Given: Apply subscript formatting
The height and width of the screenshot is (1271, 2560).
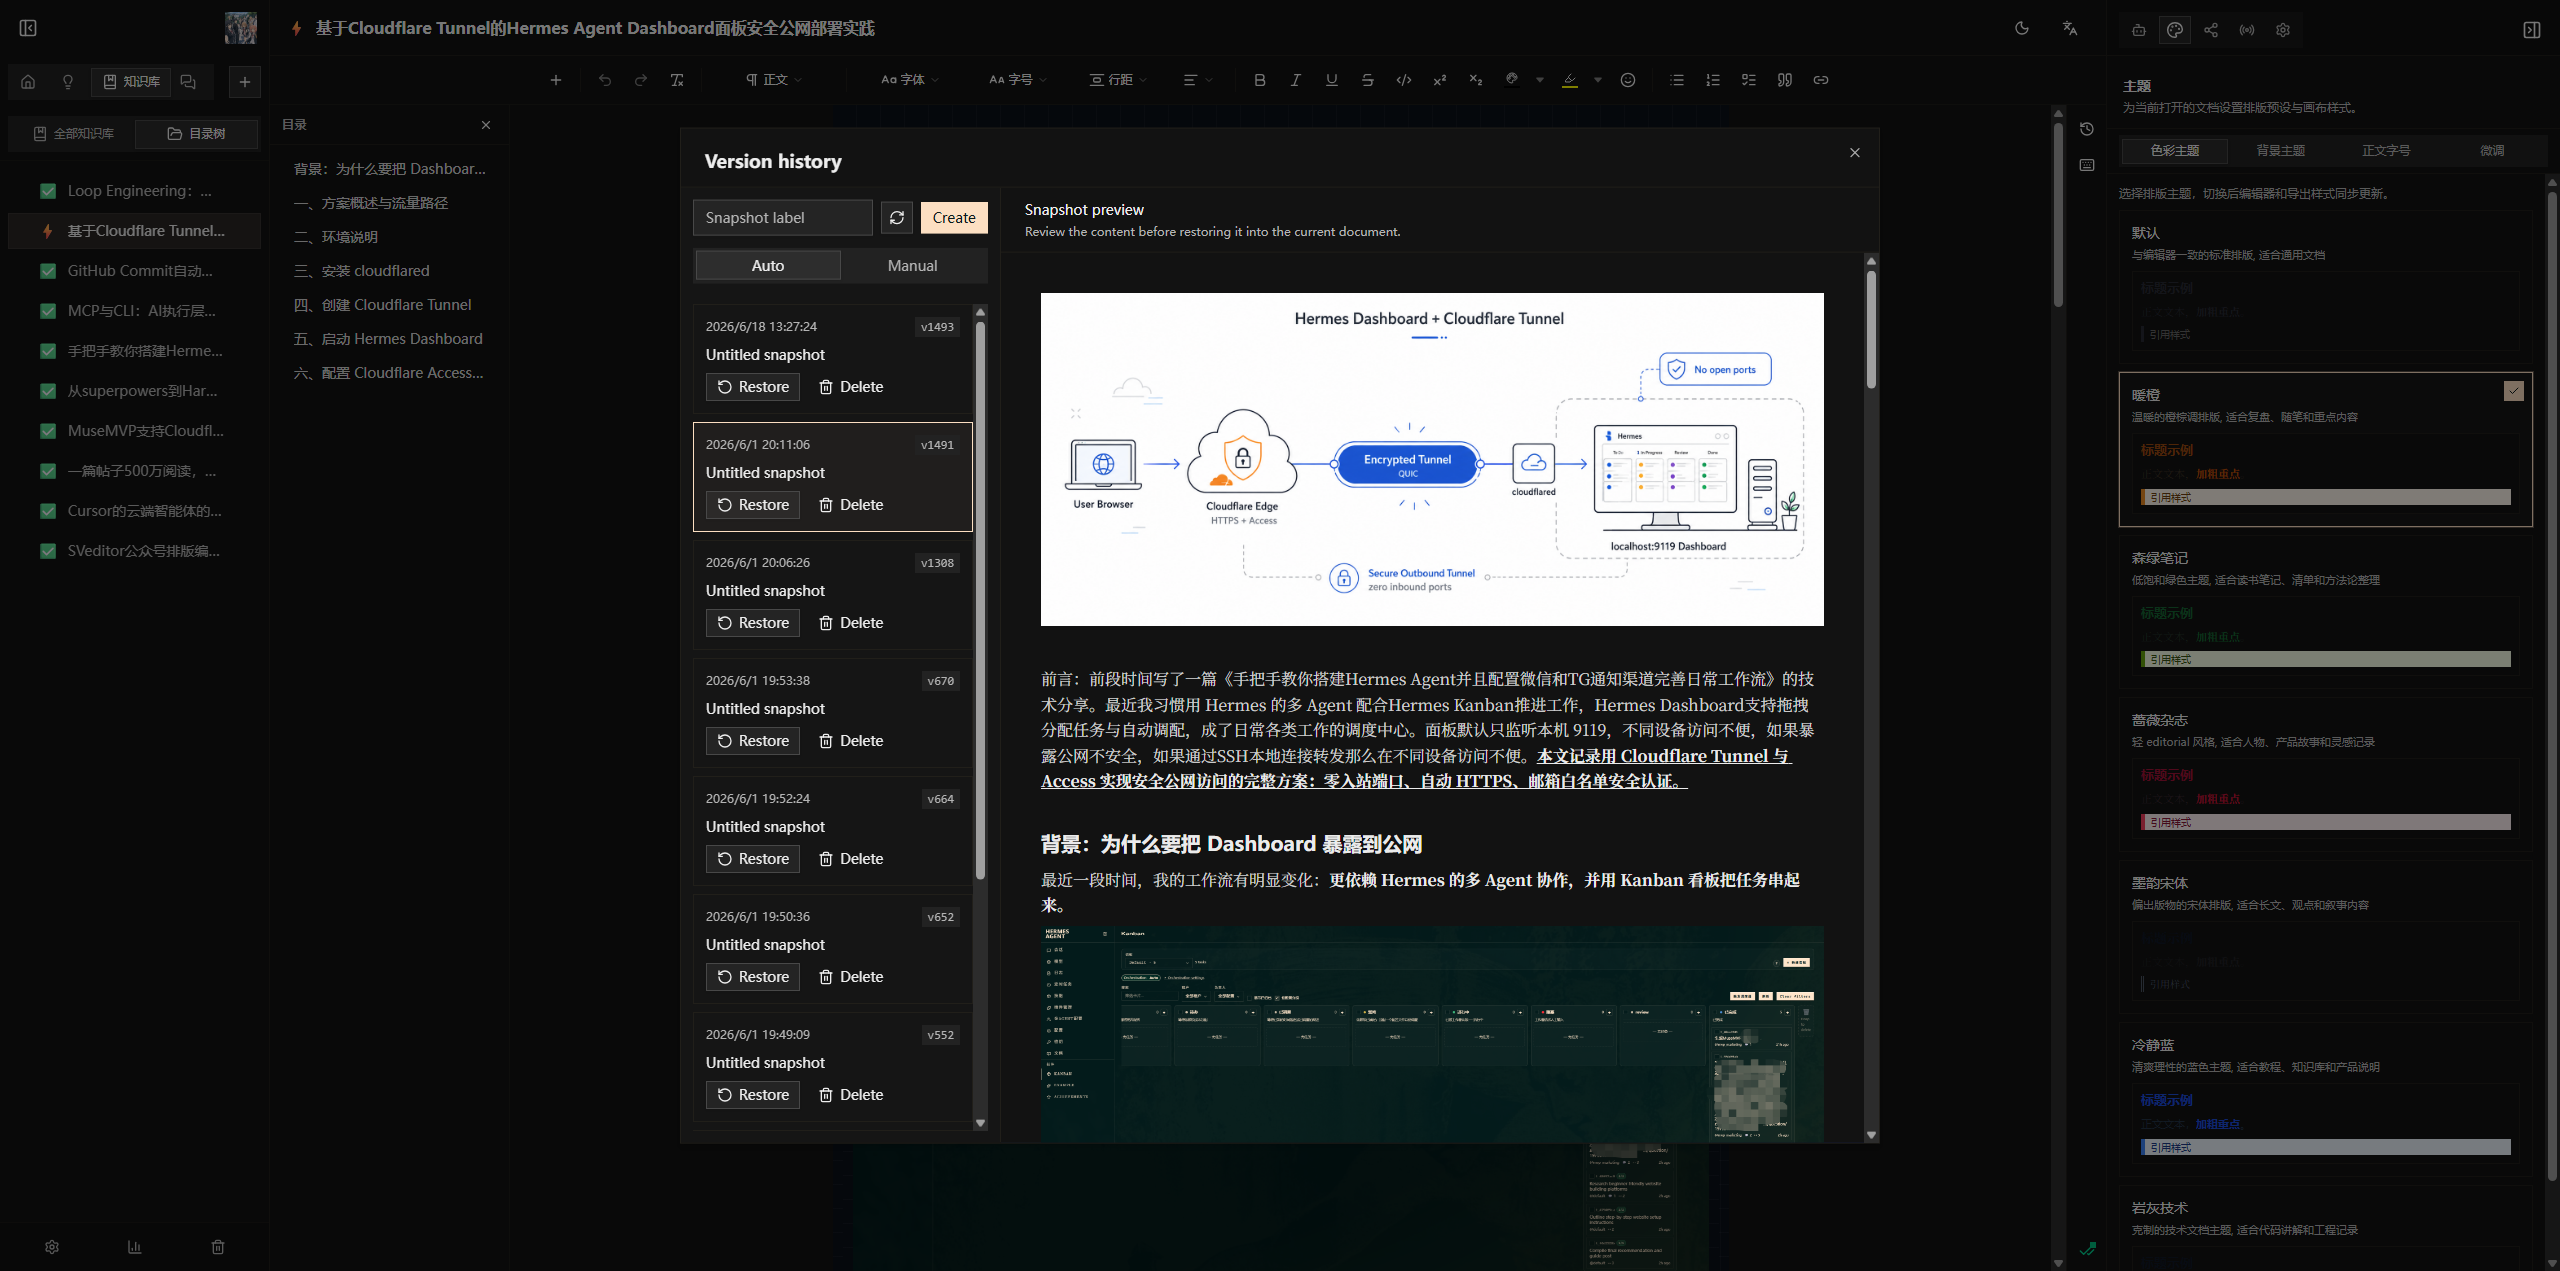Looking at the screenshot, I should pyautogui.click(x=1476, y=80).
